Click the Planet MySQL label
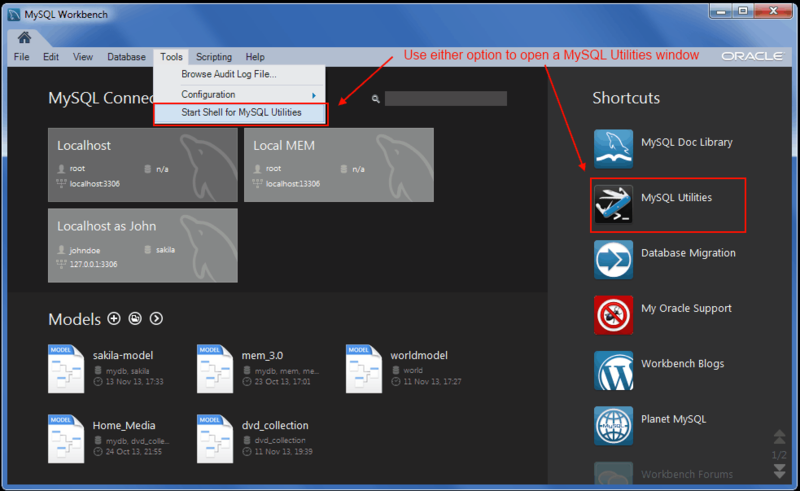Viewport: 800px width, 491px height. [673, 419]
